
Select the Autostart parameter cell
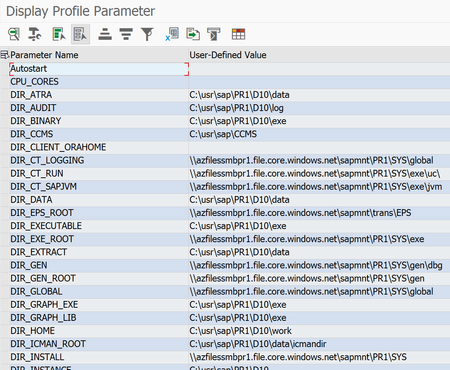coord(99,69)
